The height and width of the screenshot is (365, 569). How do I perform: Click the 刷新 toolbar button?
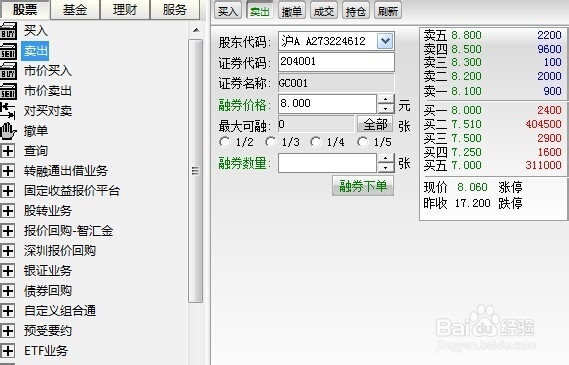(388, 11)
